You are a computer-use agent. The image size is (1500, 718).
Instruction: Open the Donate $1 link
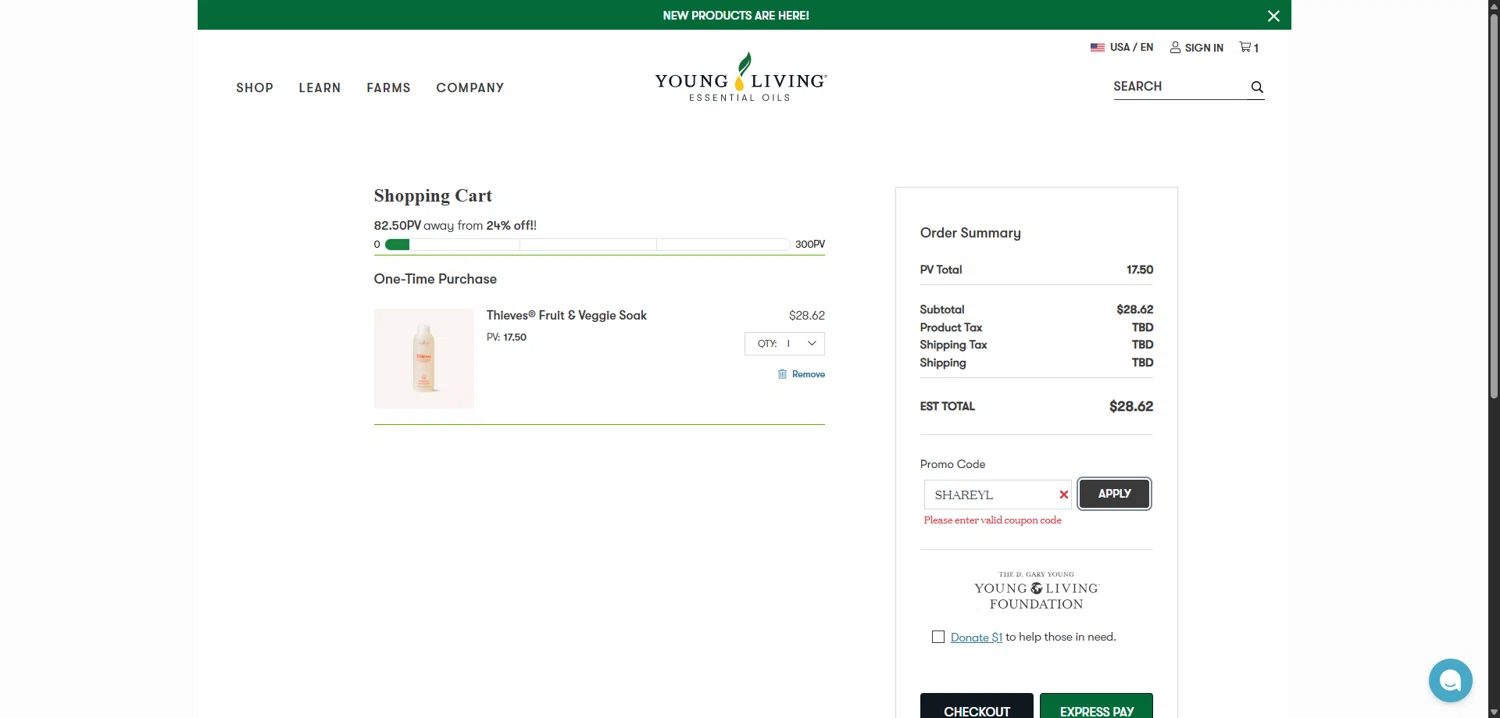[976, 637]
